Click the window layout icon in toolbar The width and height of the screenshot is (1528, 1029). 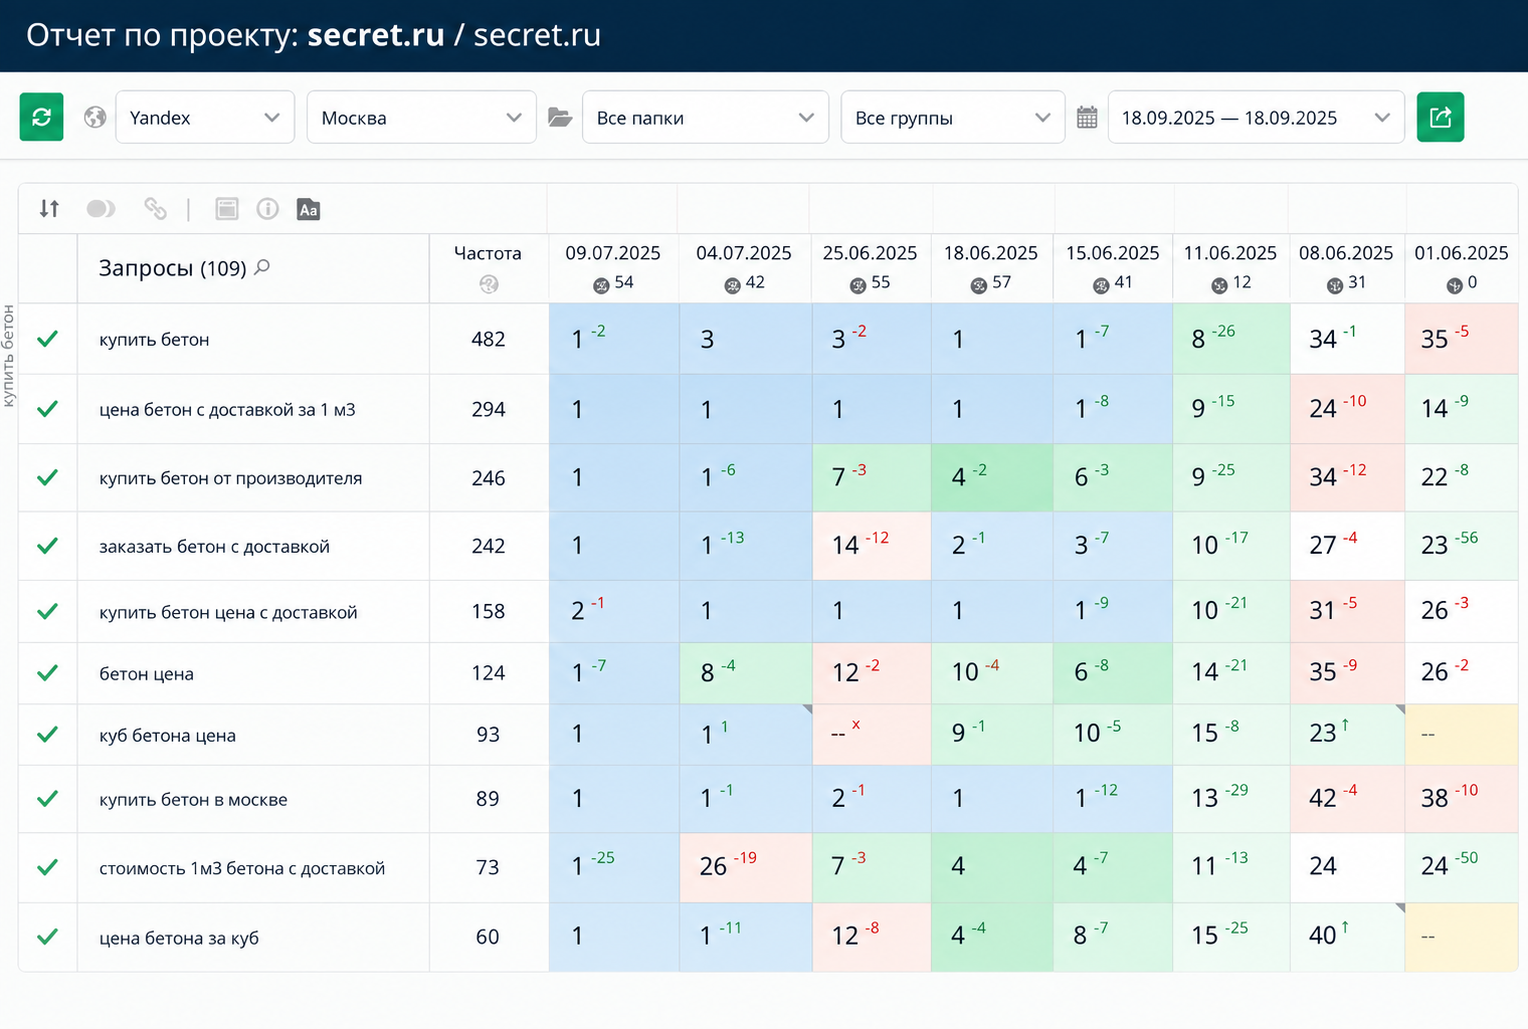point(227,209)
